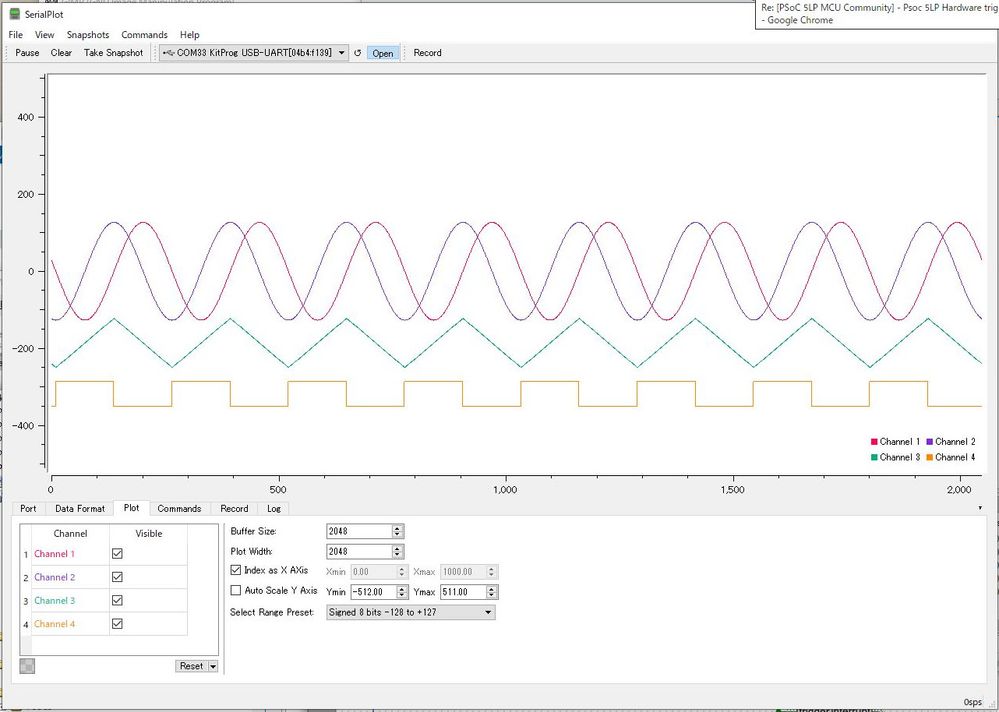999x712 pixels.
Task: Open the Commands menu
Action: pos(144,33)
